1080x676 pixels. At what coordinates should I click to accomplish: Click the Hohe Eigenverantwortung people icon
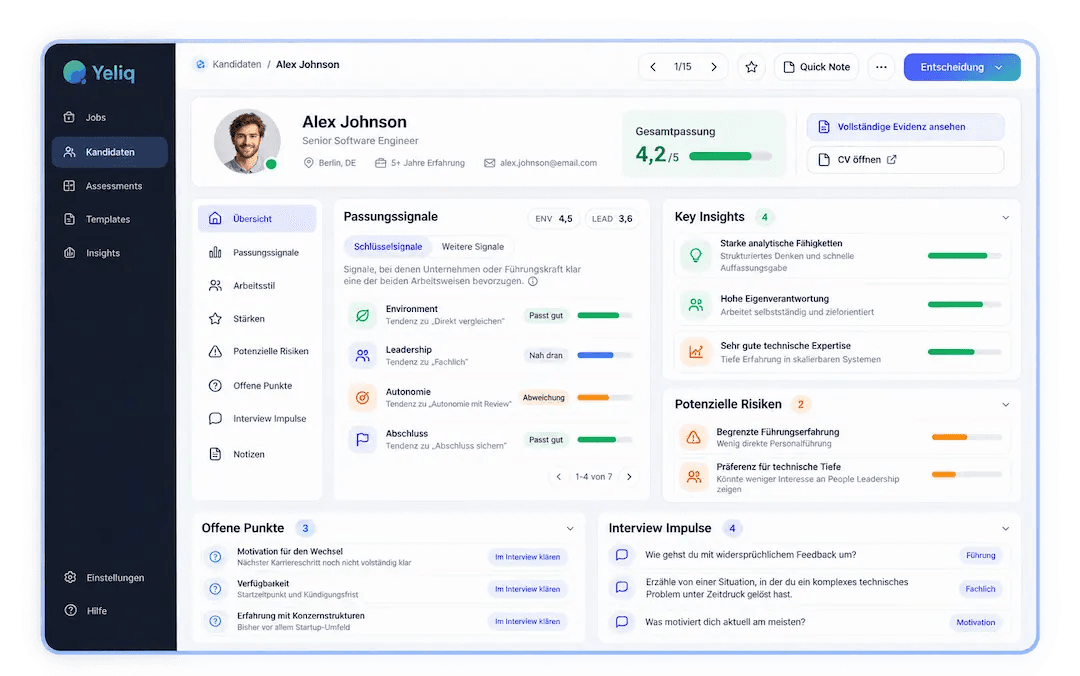click(696, 305)
